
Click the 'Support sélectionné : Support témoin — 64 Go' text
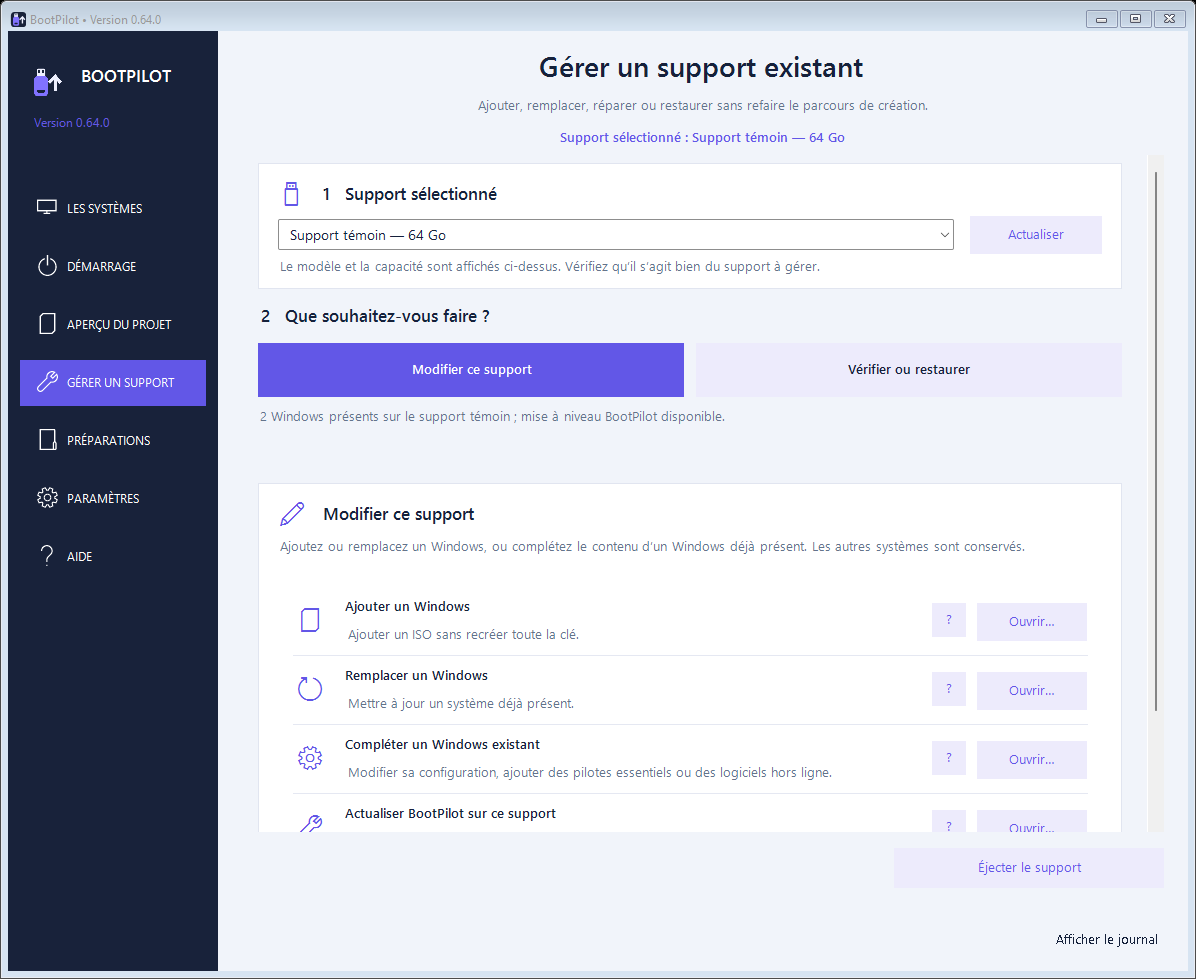(x=702, y=137)
